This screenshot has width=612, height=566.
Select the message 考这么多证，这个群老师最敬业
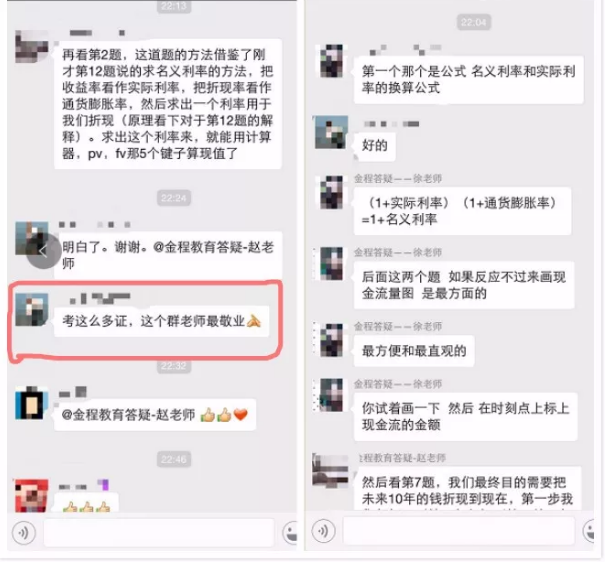point(162,322)
